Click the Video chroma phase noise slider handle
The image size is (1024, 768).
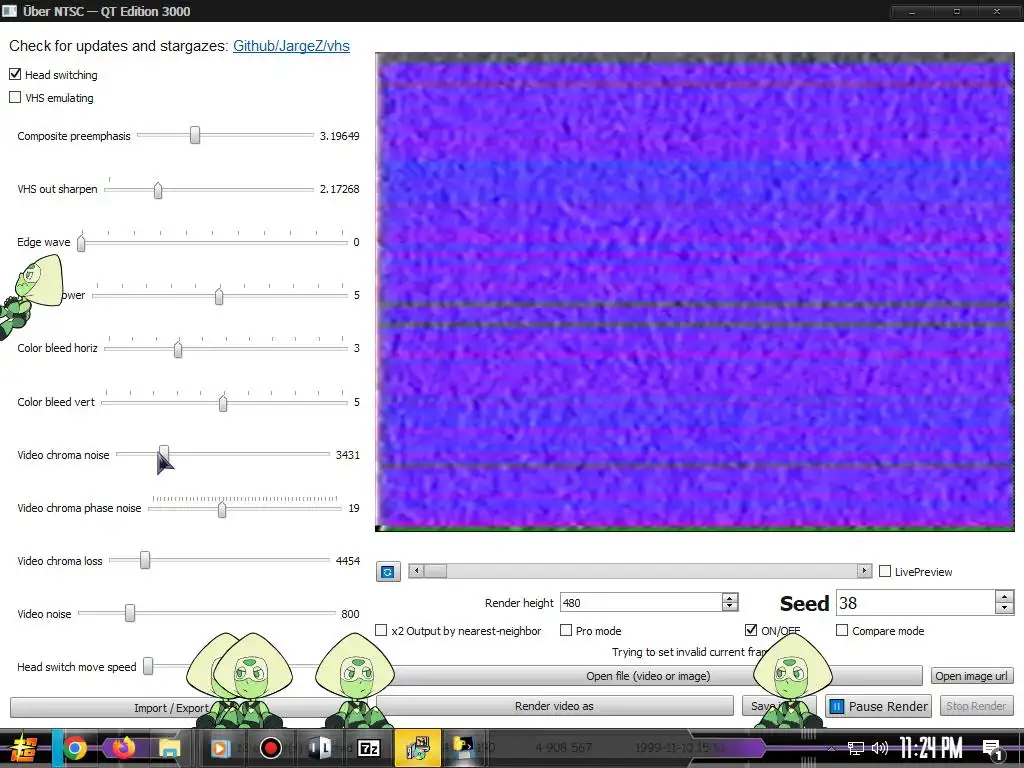tap(222, 509)
